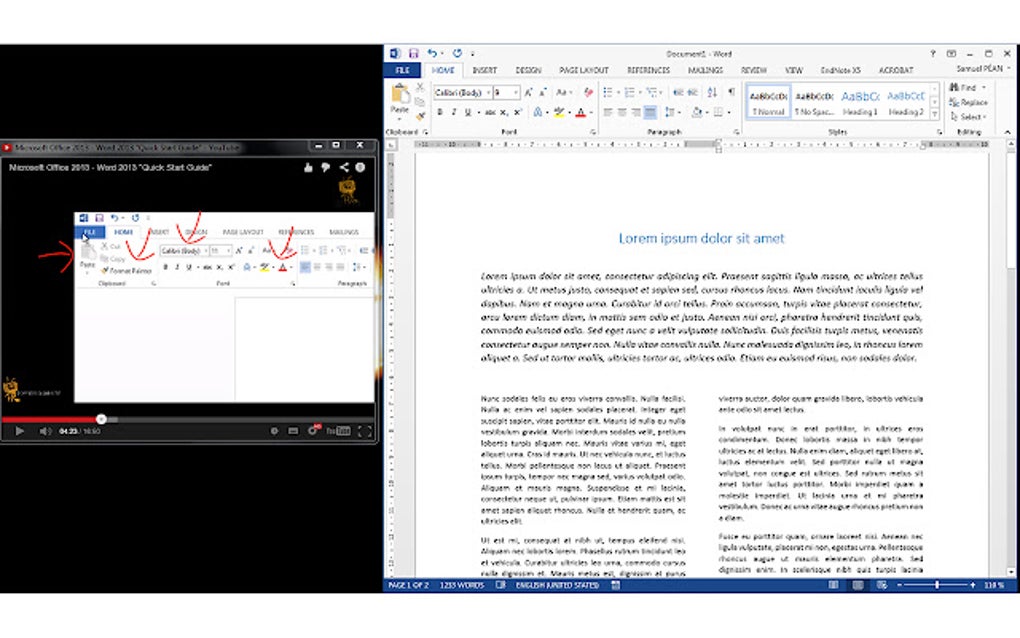Play the YouTube video
Screen dimensions: 1020x638
[20, 431]
